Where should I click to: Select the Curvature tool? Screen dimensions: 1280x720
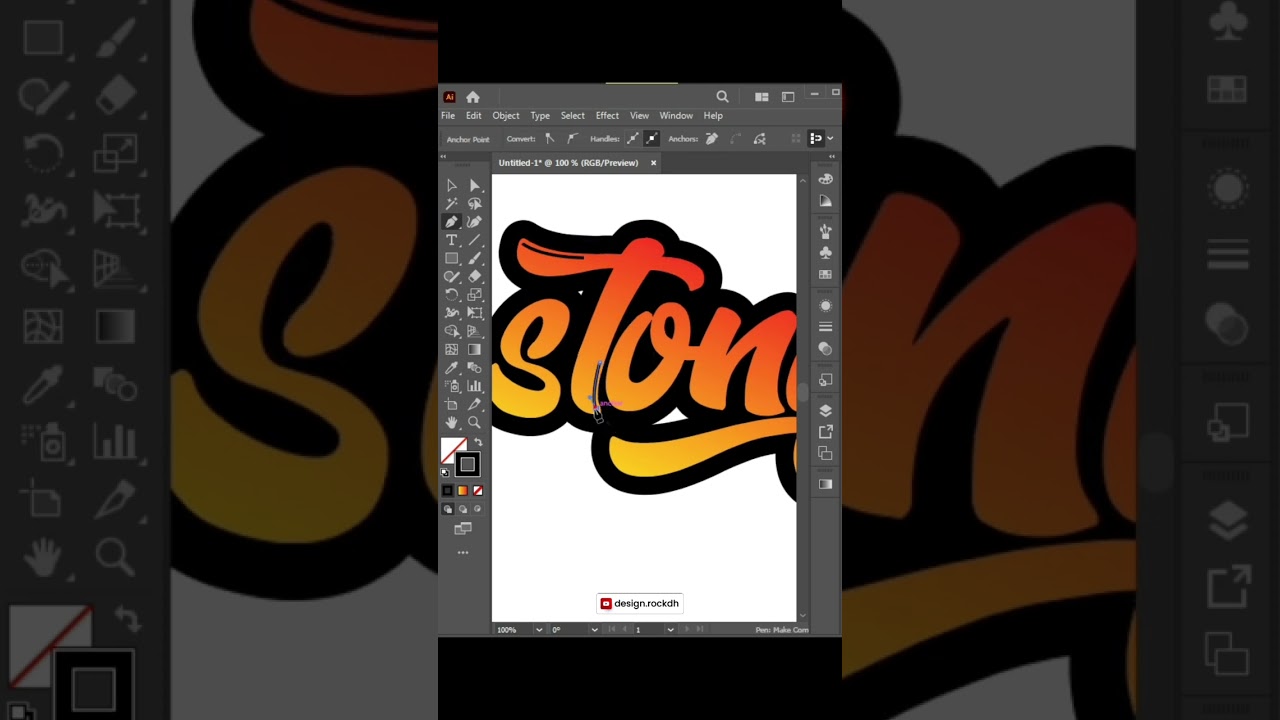tap(474, 221)
